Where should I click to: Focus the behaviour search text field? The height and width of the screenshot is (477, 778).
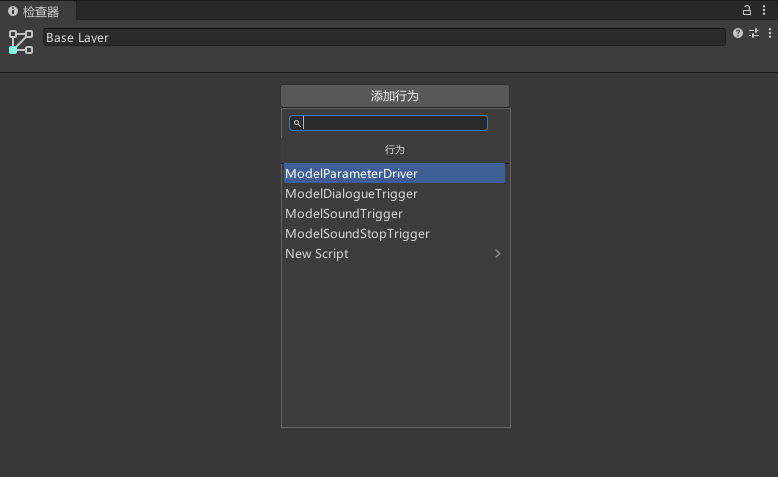pos(394,123)
